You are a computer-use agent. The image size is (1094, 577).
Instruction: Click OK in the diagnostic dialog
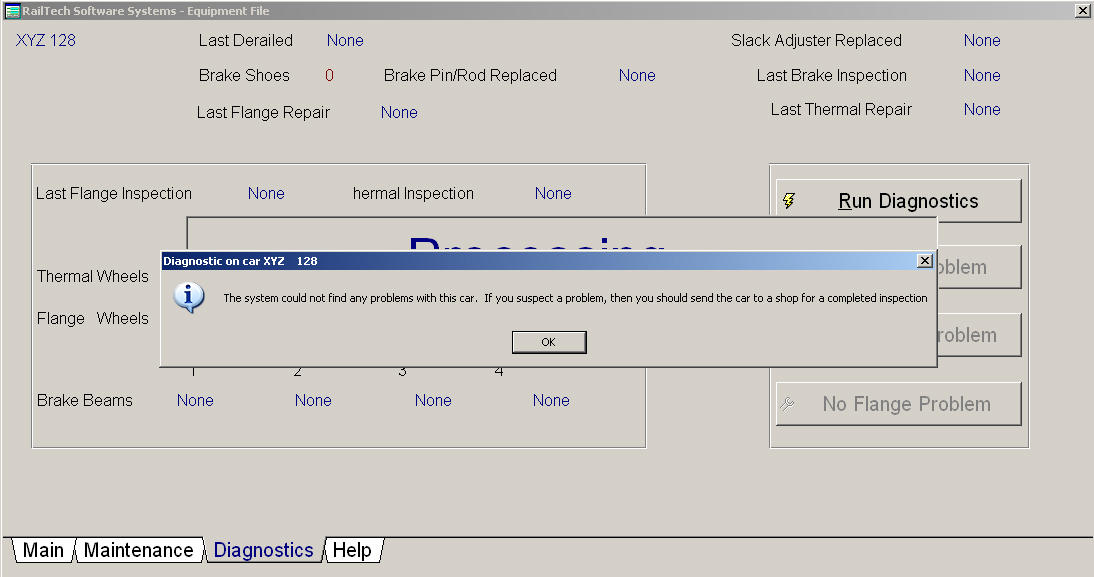coord(549,342)
